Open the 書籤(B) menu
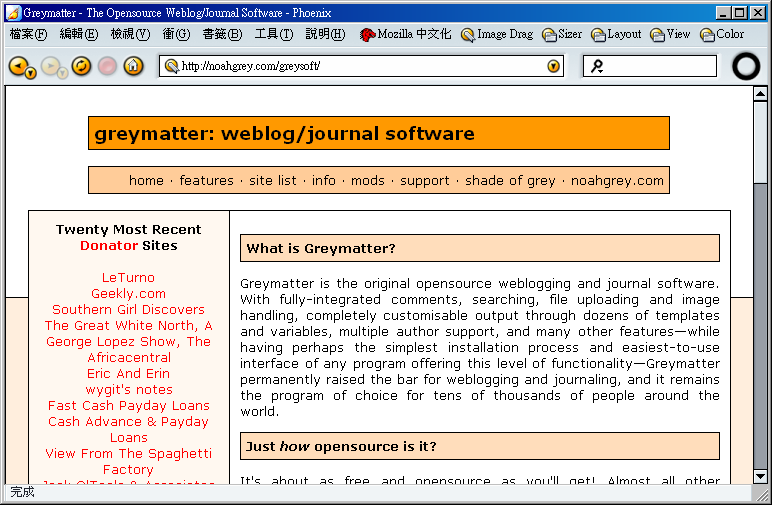Image resolution: width=772 pixels, height=505 pixels. (x=223, y=34)
